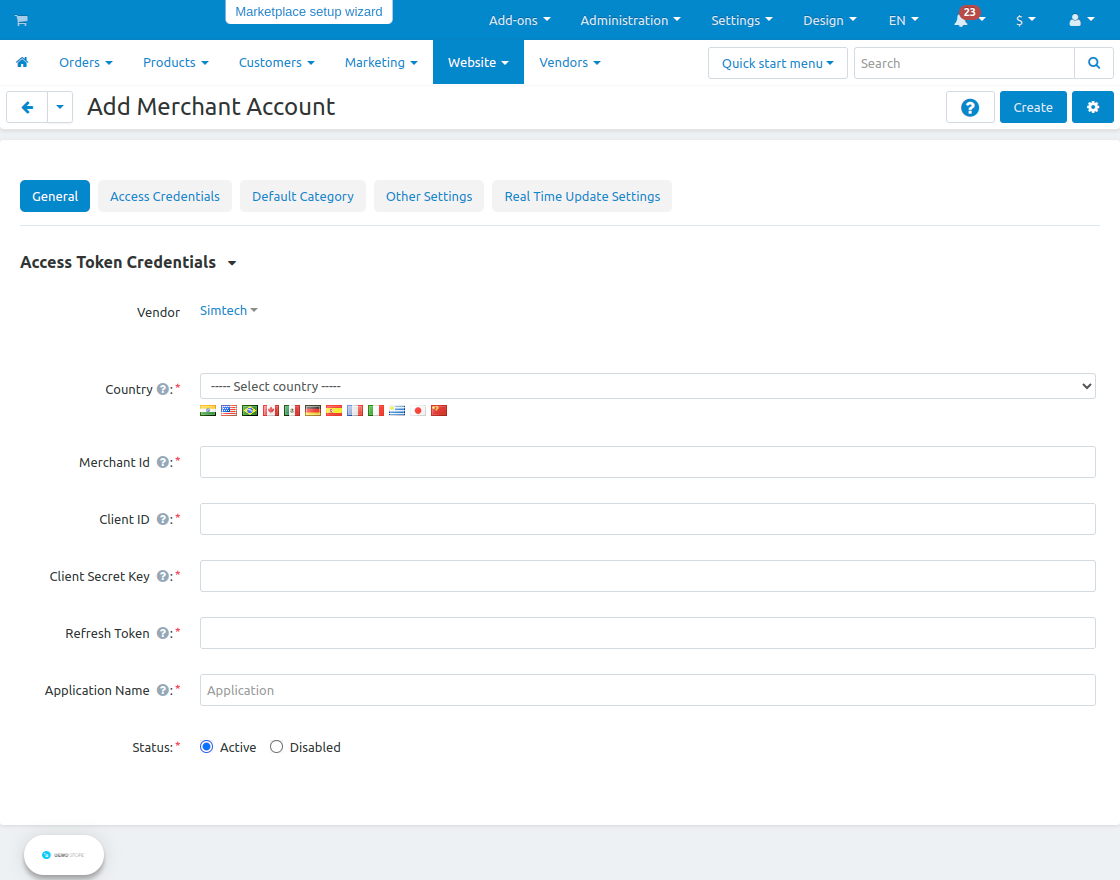Open the currency selector dollar icon
Screen dimensions: 1120x880
tap(1022, 20)
